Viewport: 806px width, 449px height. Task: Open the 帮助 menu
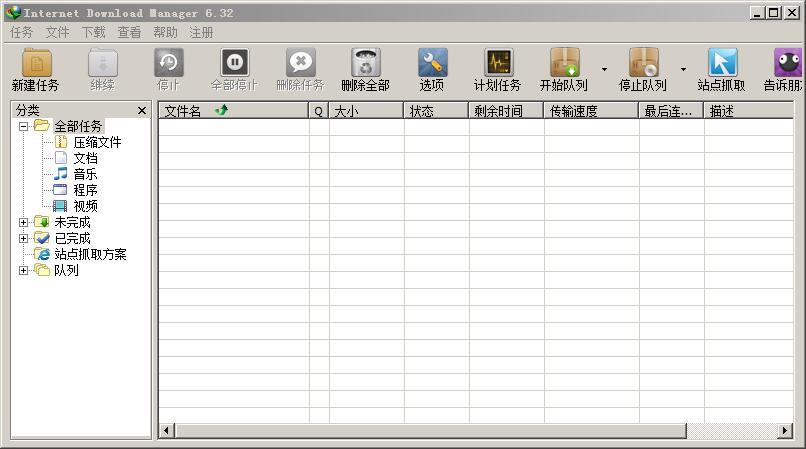click(166, 32)
